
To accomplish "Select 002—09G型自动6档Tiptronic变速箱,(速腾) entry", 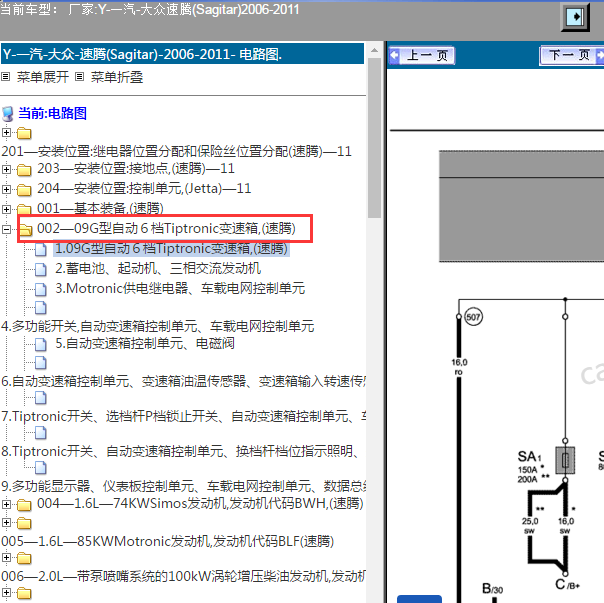I will [x=166, y=229].
